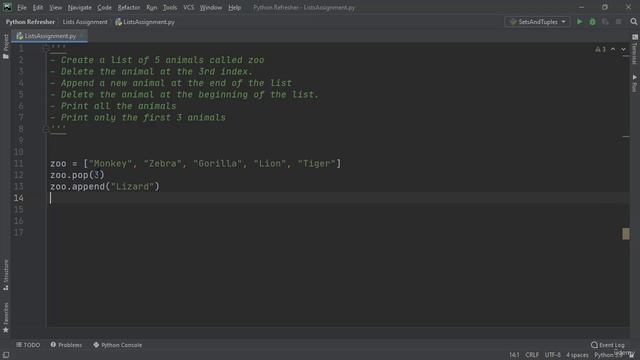Screen dimensions: 640x360
Task: Open the Terminal vertical sidebar tab
Action: point(635,50)
